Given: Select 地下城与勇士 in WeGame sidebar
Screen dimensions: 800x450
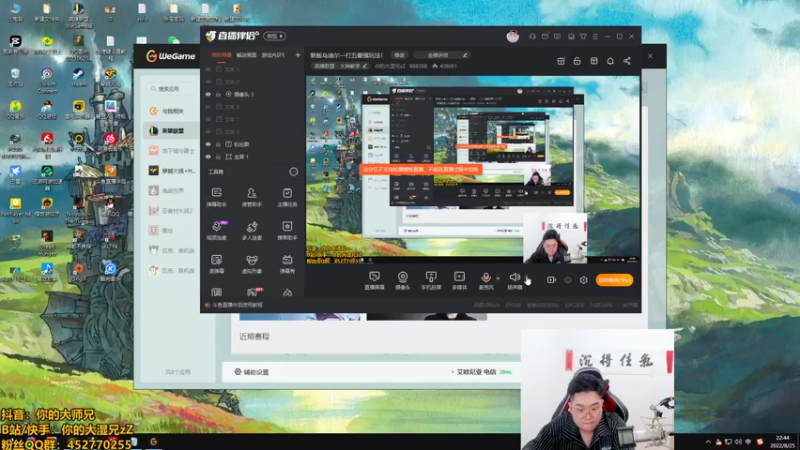Looking at the screenshot, I should (x=171, y=151).
